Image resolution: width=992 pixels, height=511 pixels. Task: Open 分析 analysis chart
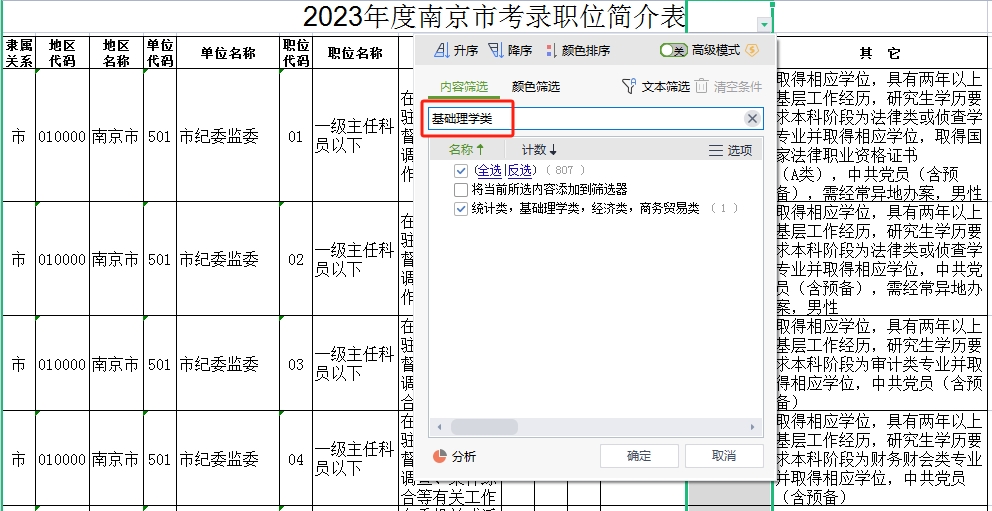click(x=454, y=457)
